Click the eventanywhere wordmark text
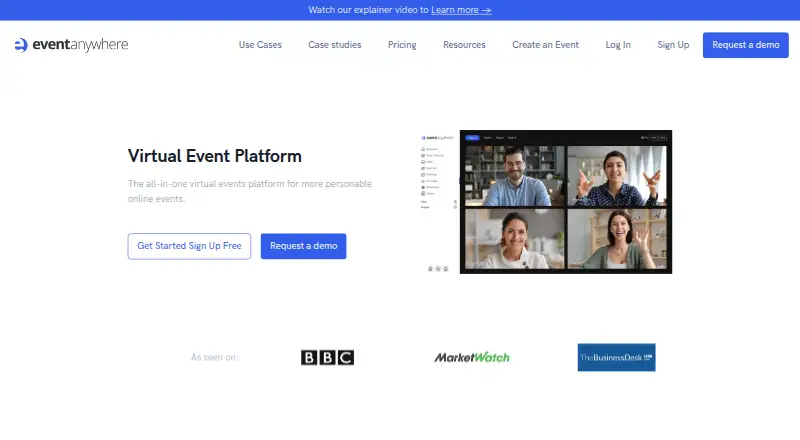The height and width of the screenshot is (440, 800). point(80,45)
